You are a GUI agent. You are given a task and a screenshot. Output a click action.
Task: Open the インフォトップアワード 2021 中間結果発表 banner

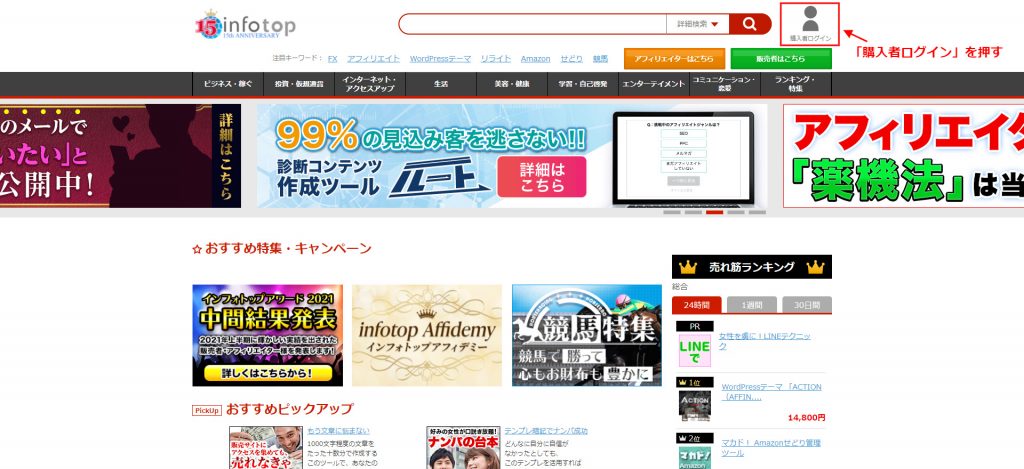[268, 335]
